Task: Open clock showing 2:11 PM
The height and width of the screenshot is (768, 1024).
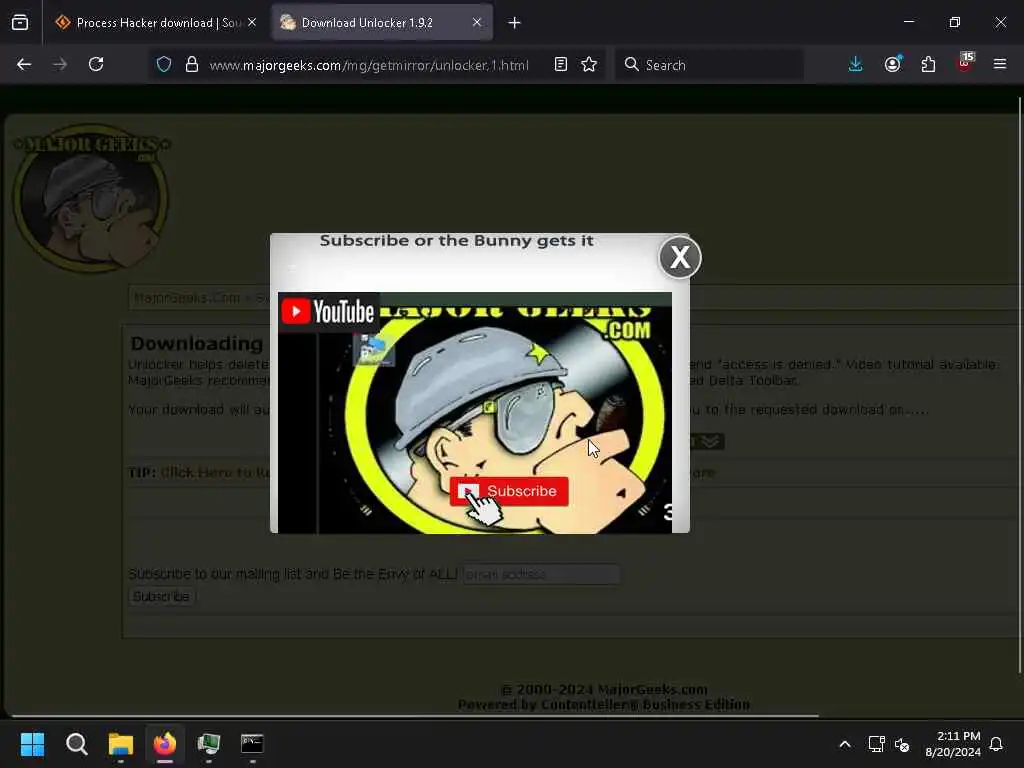Action: (x=953, y=744)
